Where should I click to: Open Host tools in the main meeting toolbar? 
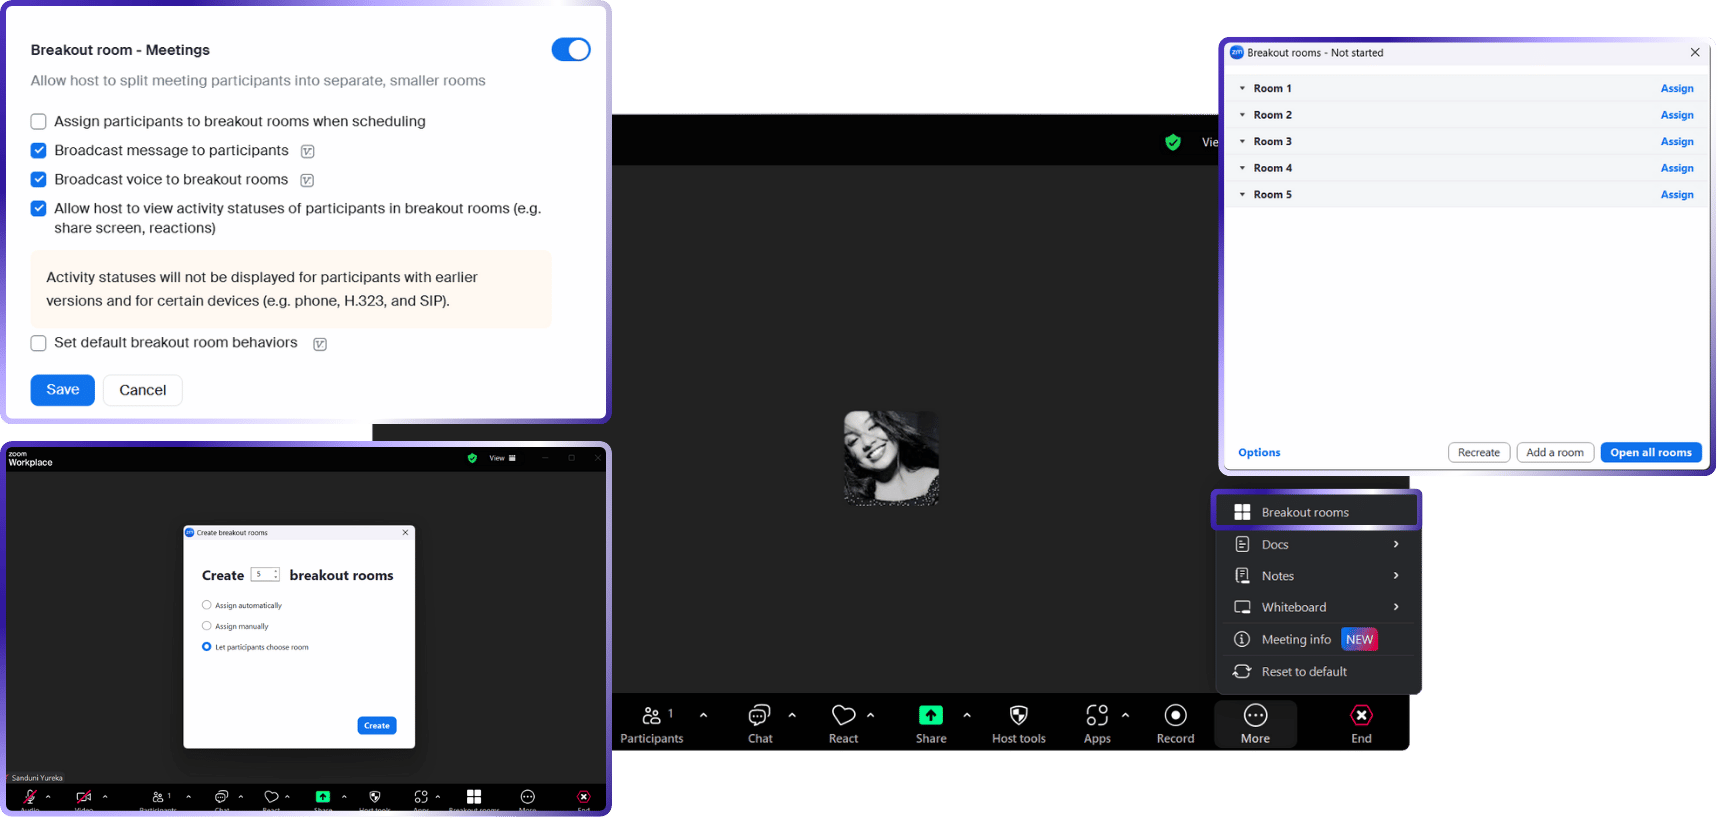coord(1018,724)
